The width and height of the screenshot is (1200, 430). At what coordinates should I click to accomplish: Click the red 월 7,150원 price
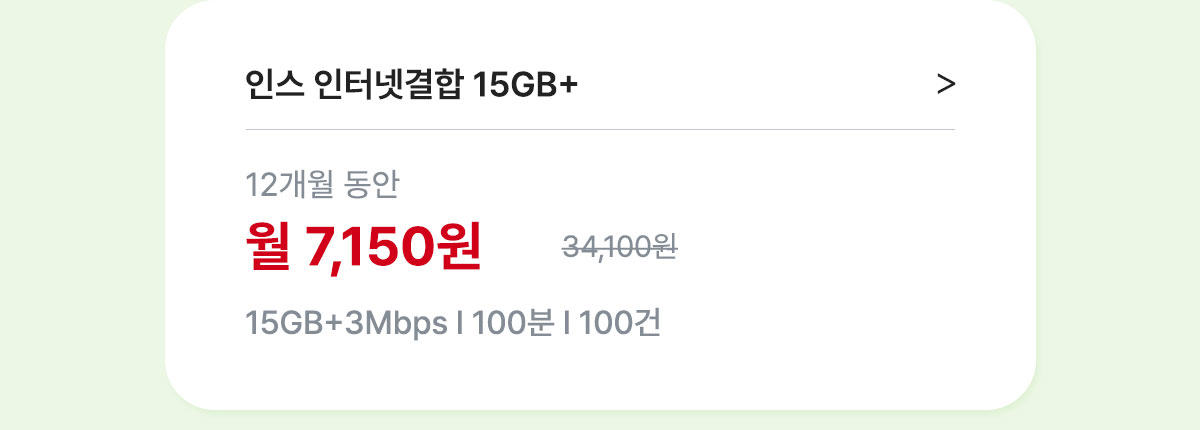click(x=363, y=246)
